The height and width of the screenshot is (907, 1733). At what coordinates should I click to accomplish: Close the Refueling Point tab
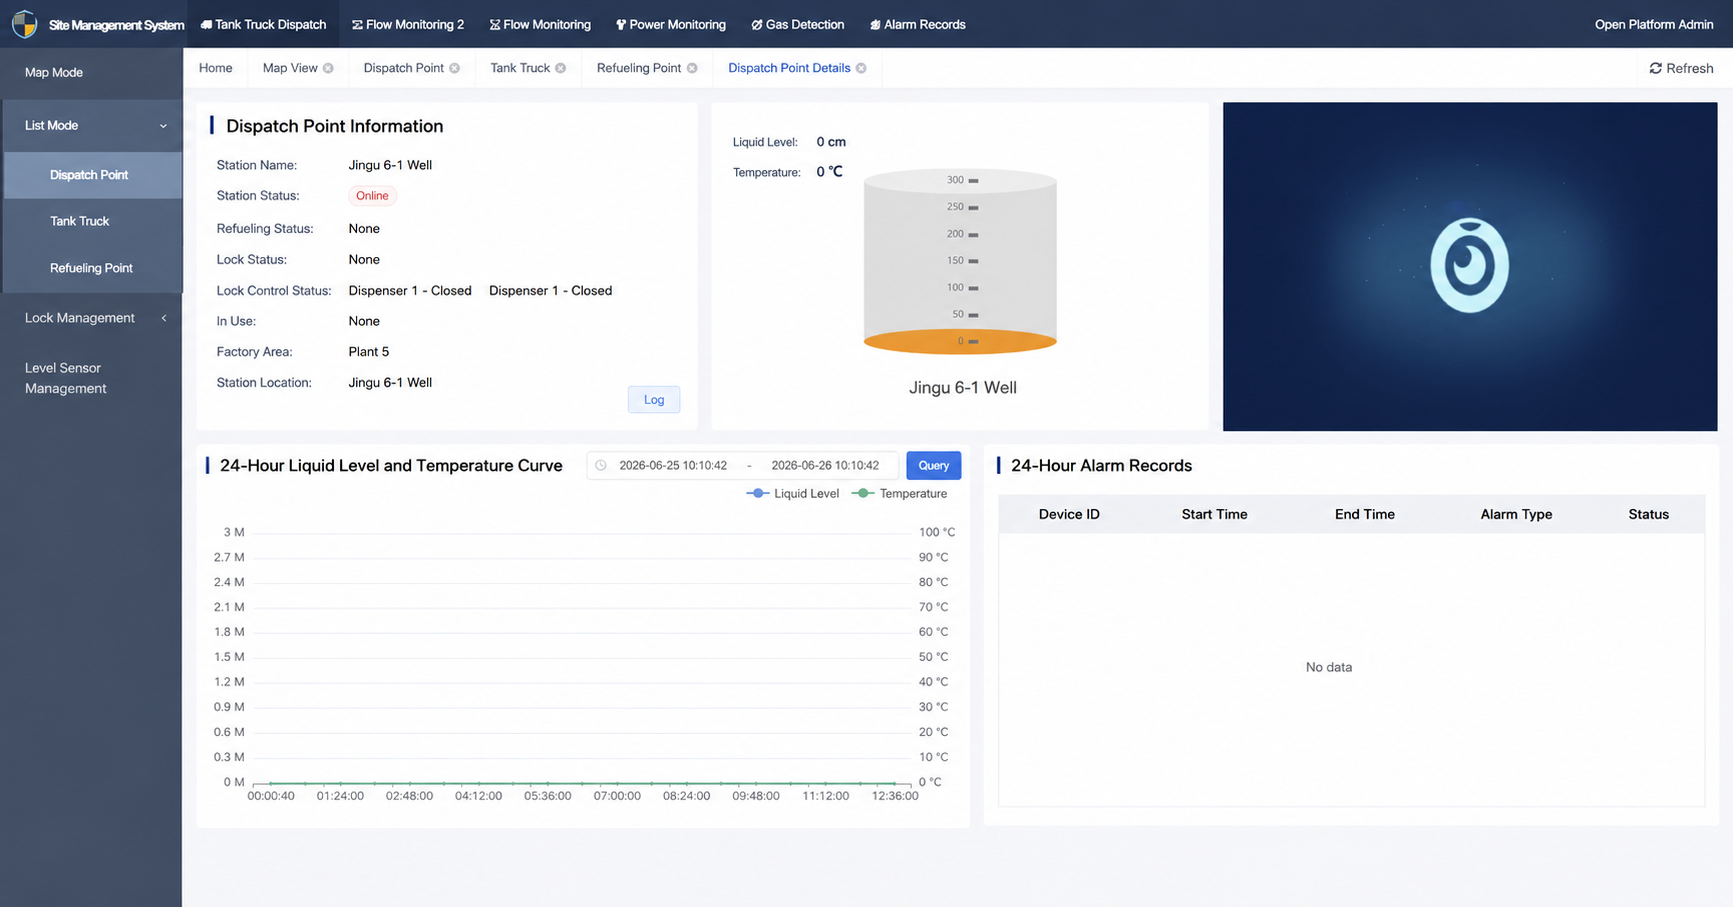coord(692,68)
